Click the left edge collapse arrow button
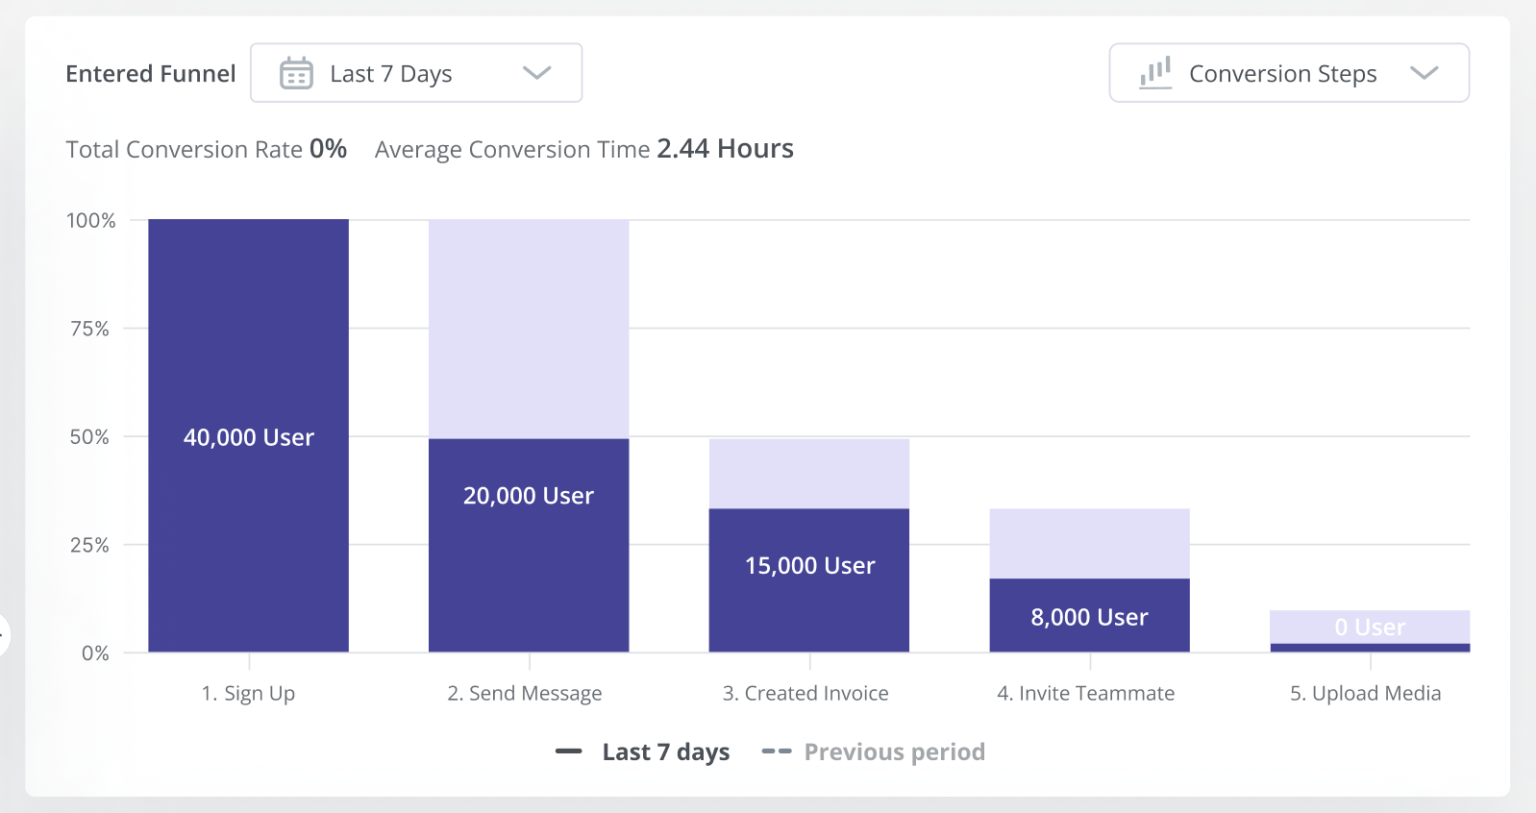Screen dimensions: 1536x813 [x=3, y=635]
